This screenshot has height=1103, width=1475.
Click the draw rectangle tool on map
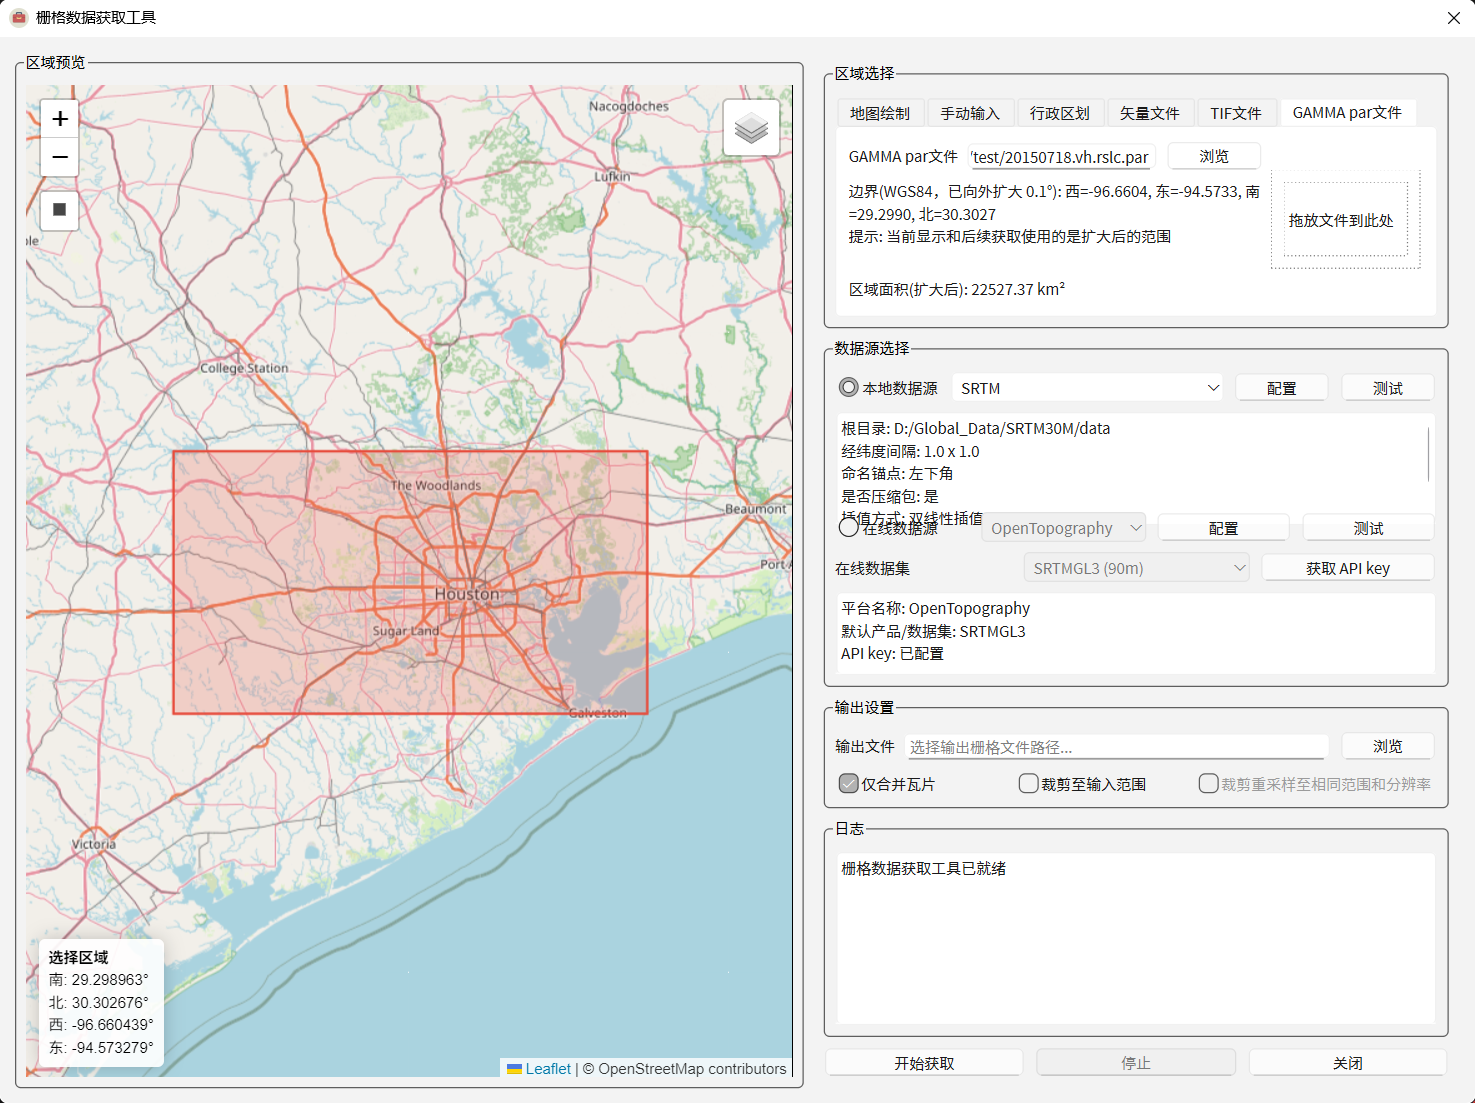pyautogui.click(x=60, y=210)
